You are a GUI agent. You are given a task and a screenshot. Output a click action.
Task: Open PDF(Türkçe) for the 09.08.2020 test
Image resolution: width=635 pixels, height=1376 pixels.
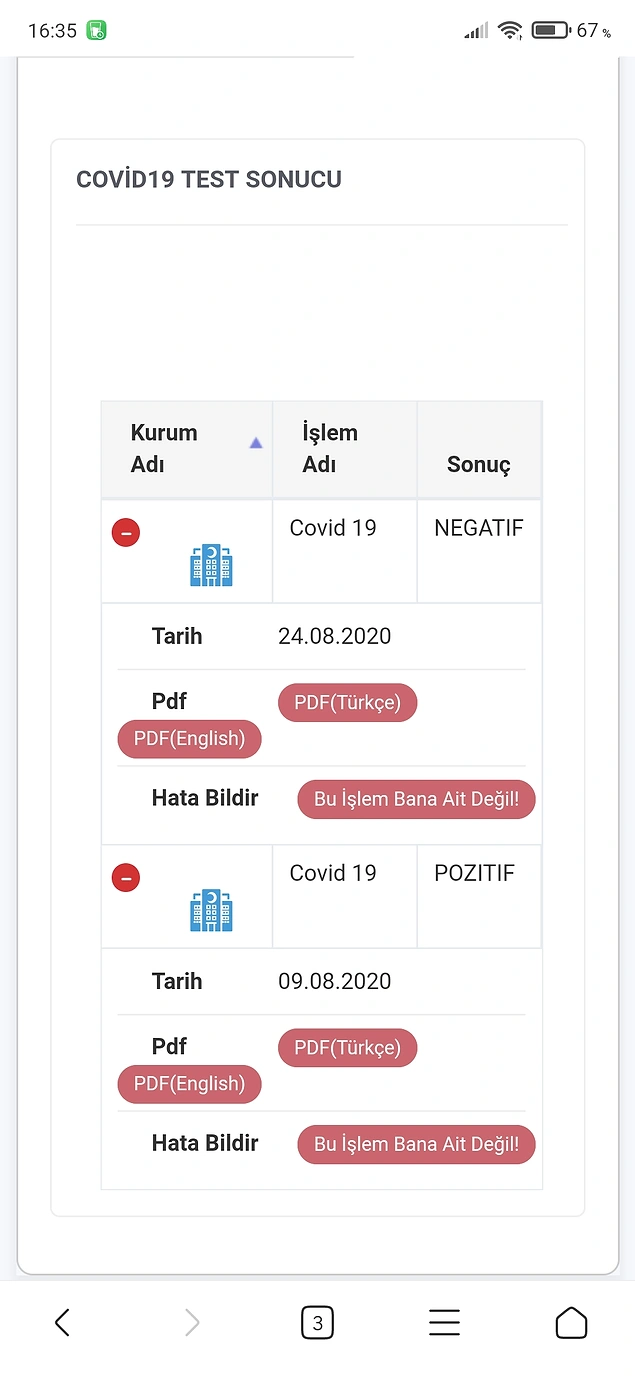pos(347,1048)
